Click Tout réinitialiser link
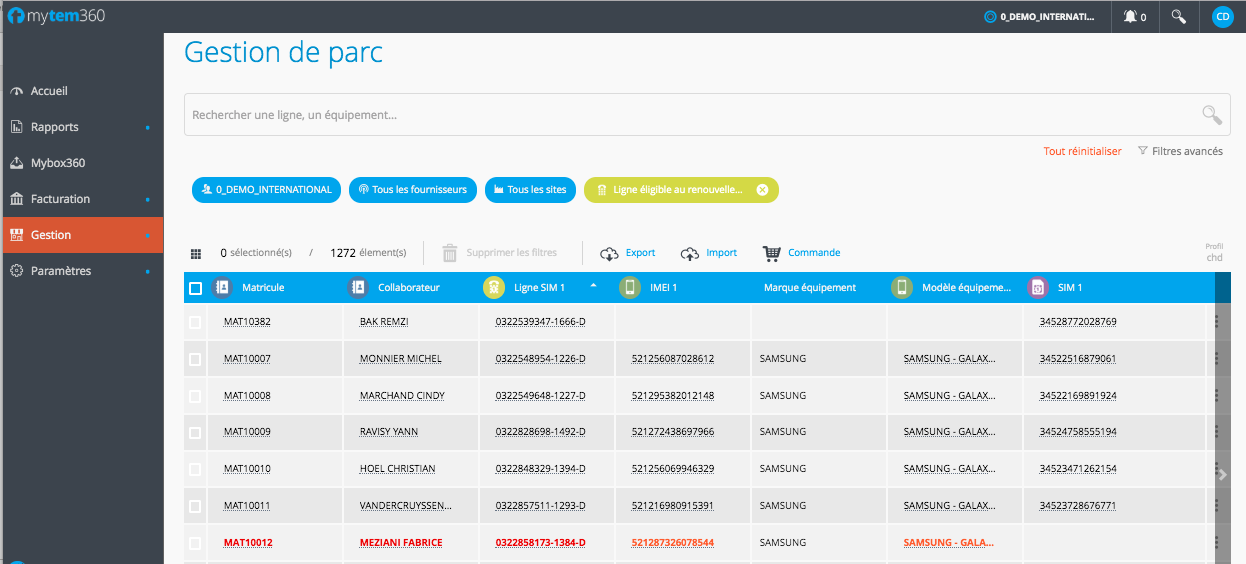1246x564 pixels. tap(1082, 151)
